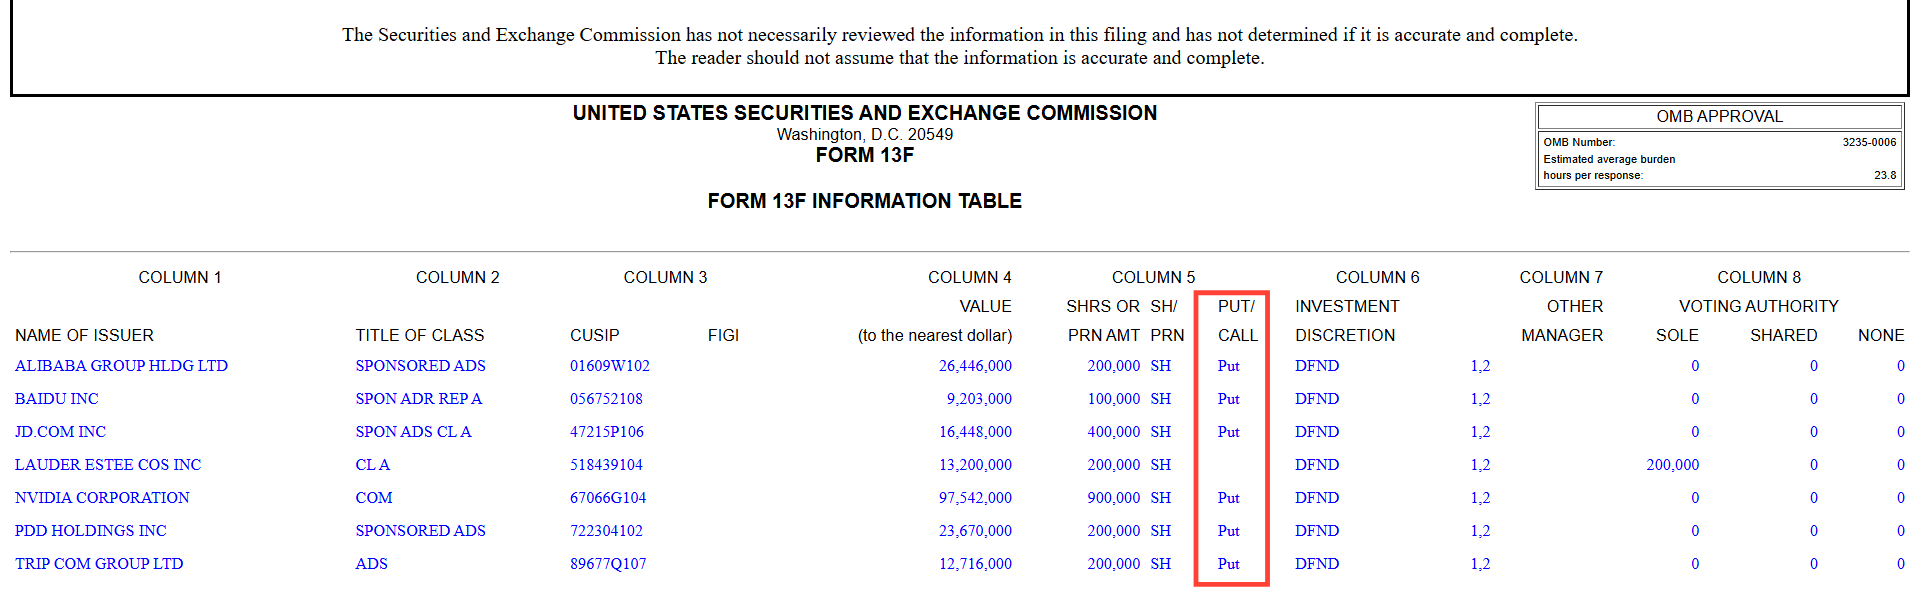Click NVIDIA CORPORATION in the issuer column
Screen dimensions: 1920x601
pyautogui.click(x=102, y=498)
